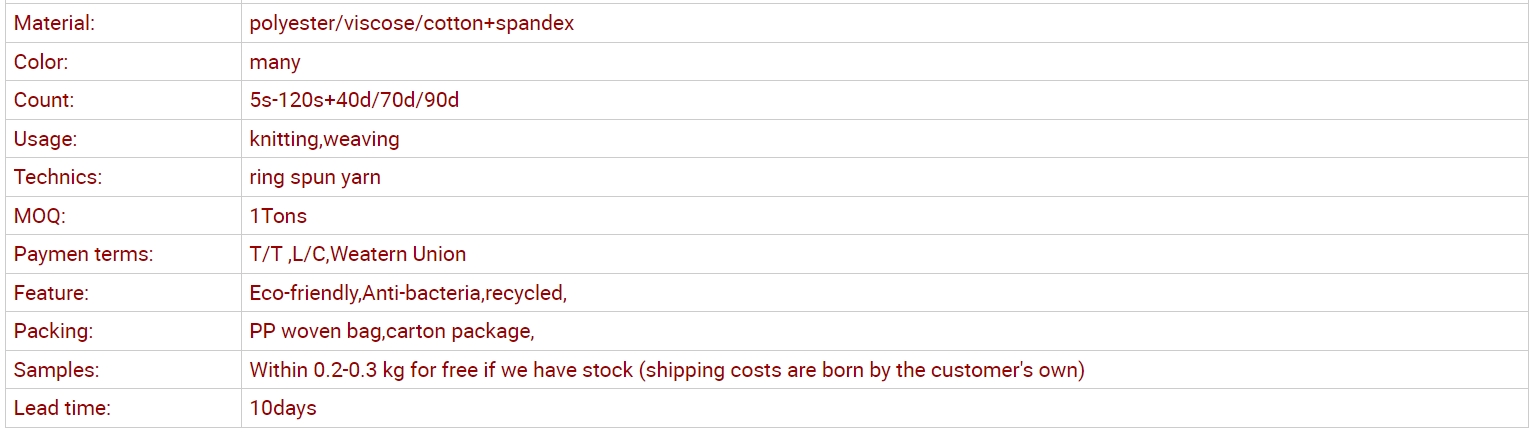Select the polyester/viscose/cotton+spandex value
The image size is (1533, 433).
pyautogui.click(x=412, y=23)
